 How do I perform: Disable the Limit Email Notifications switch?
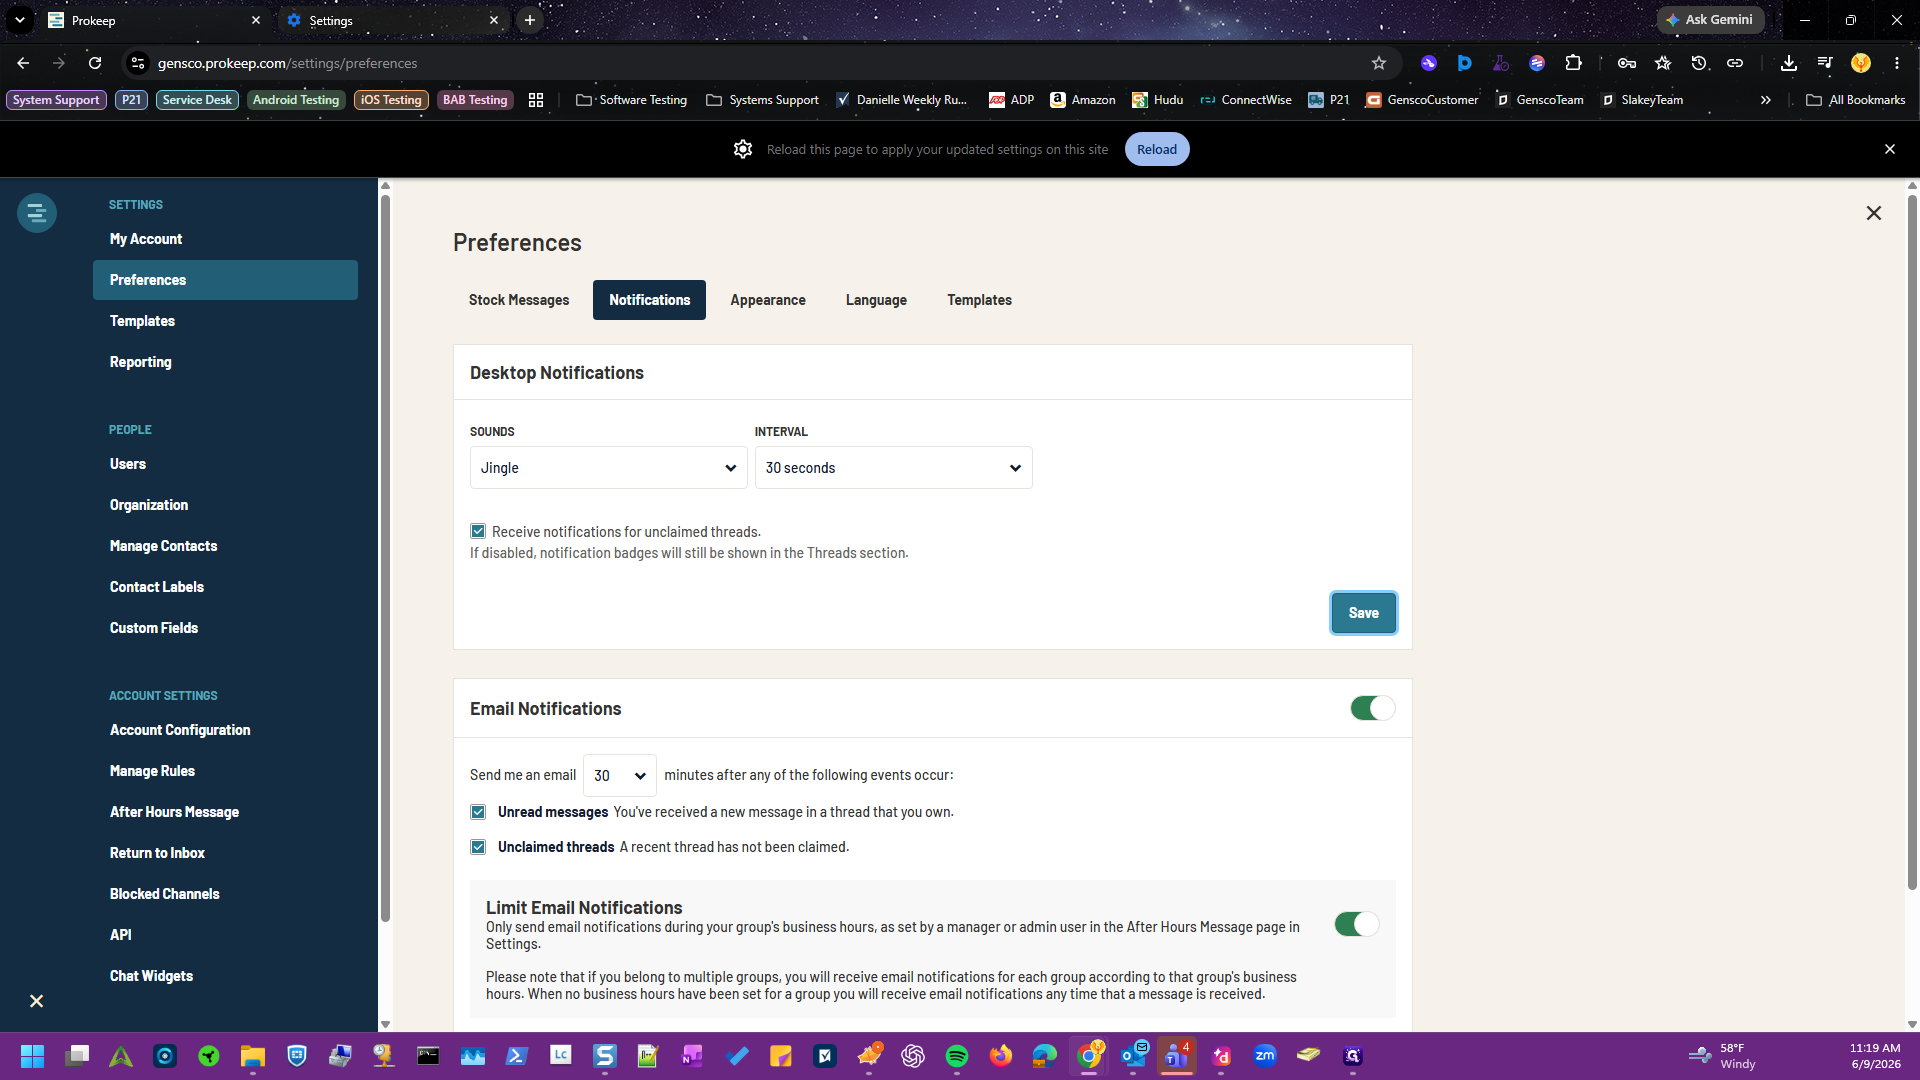pos(1357,924)
